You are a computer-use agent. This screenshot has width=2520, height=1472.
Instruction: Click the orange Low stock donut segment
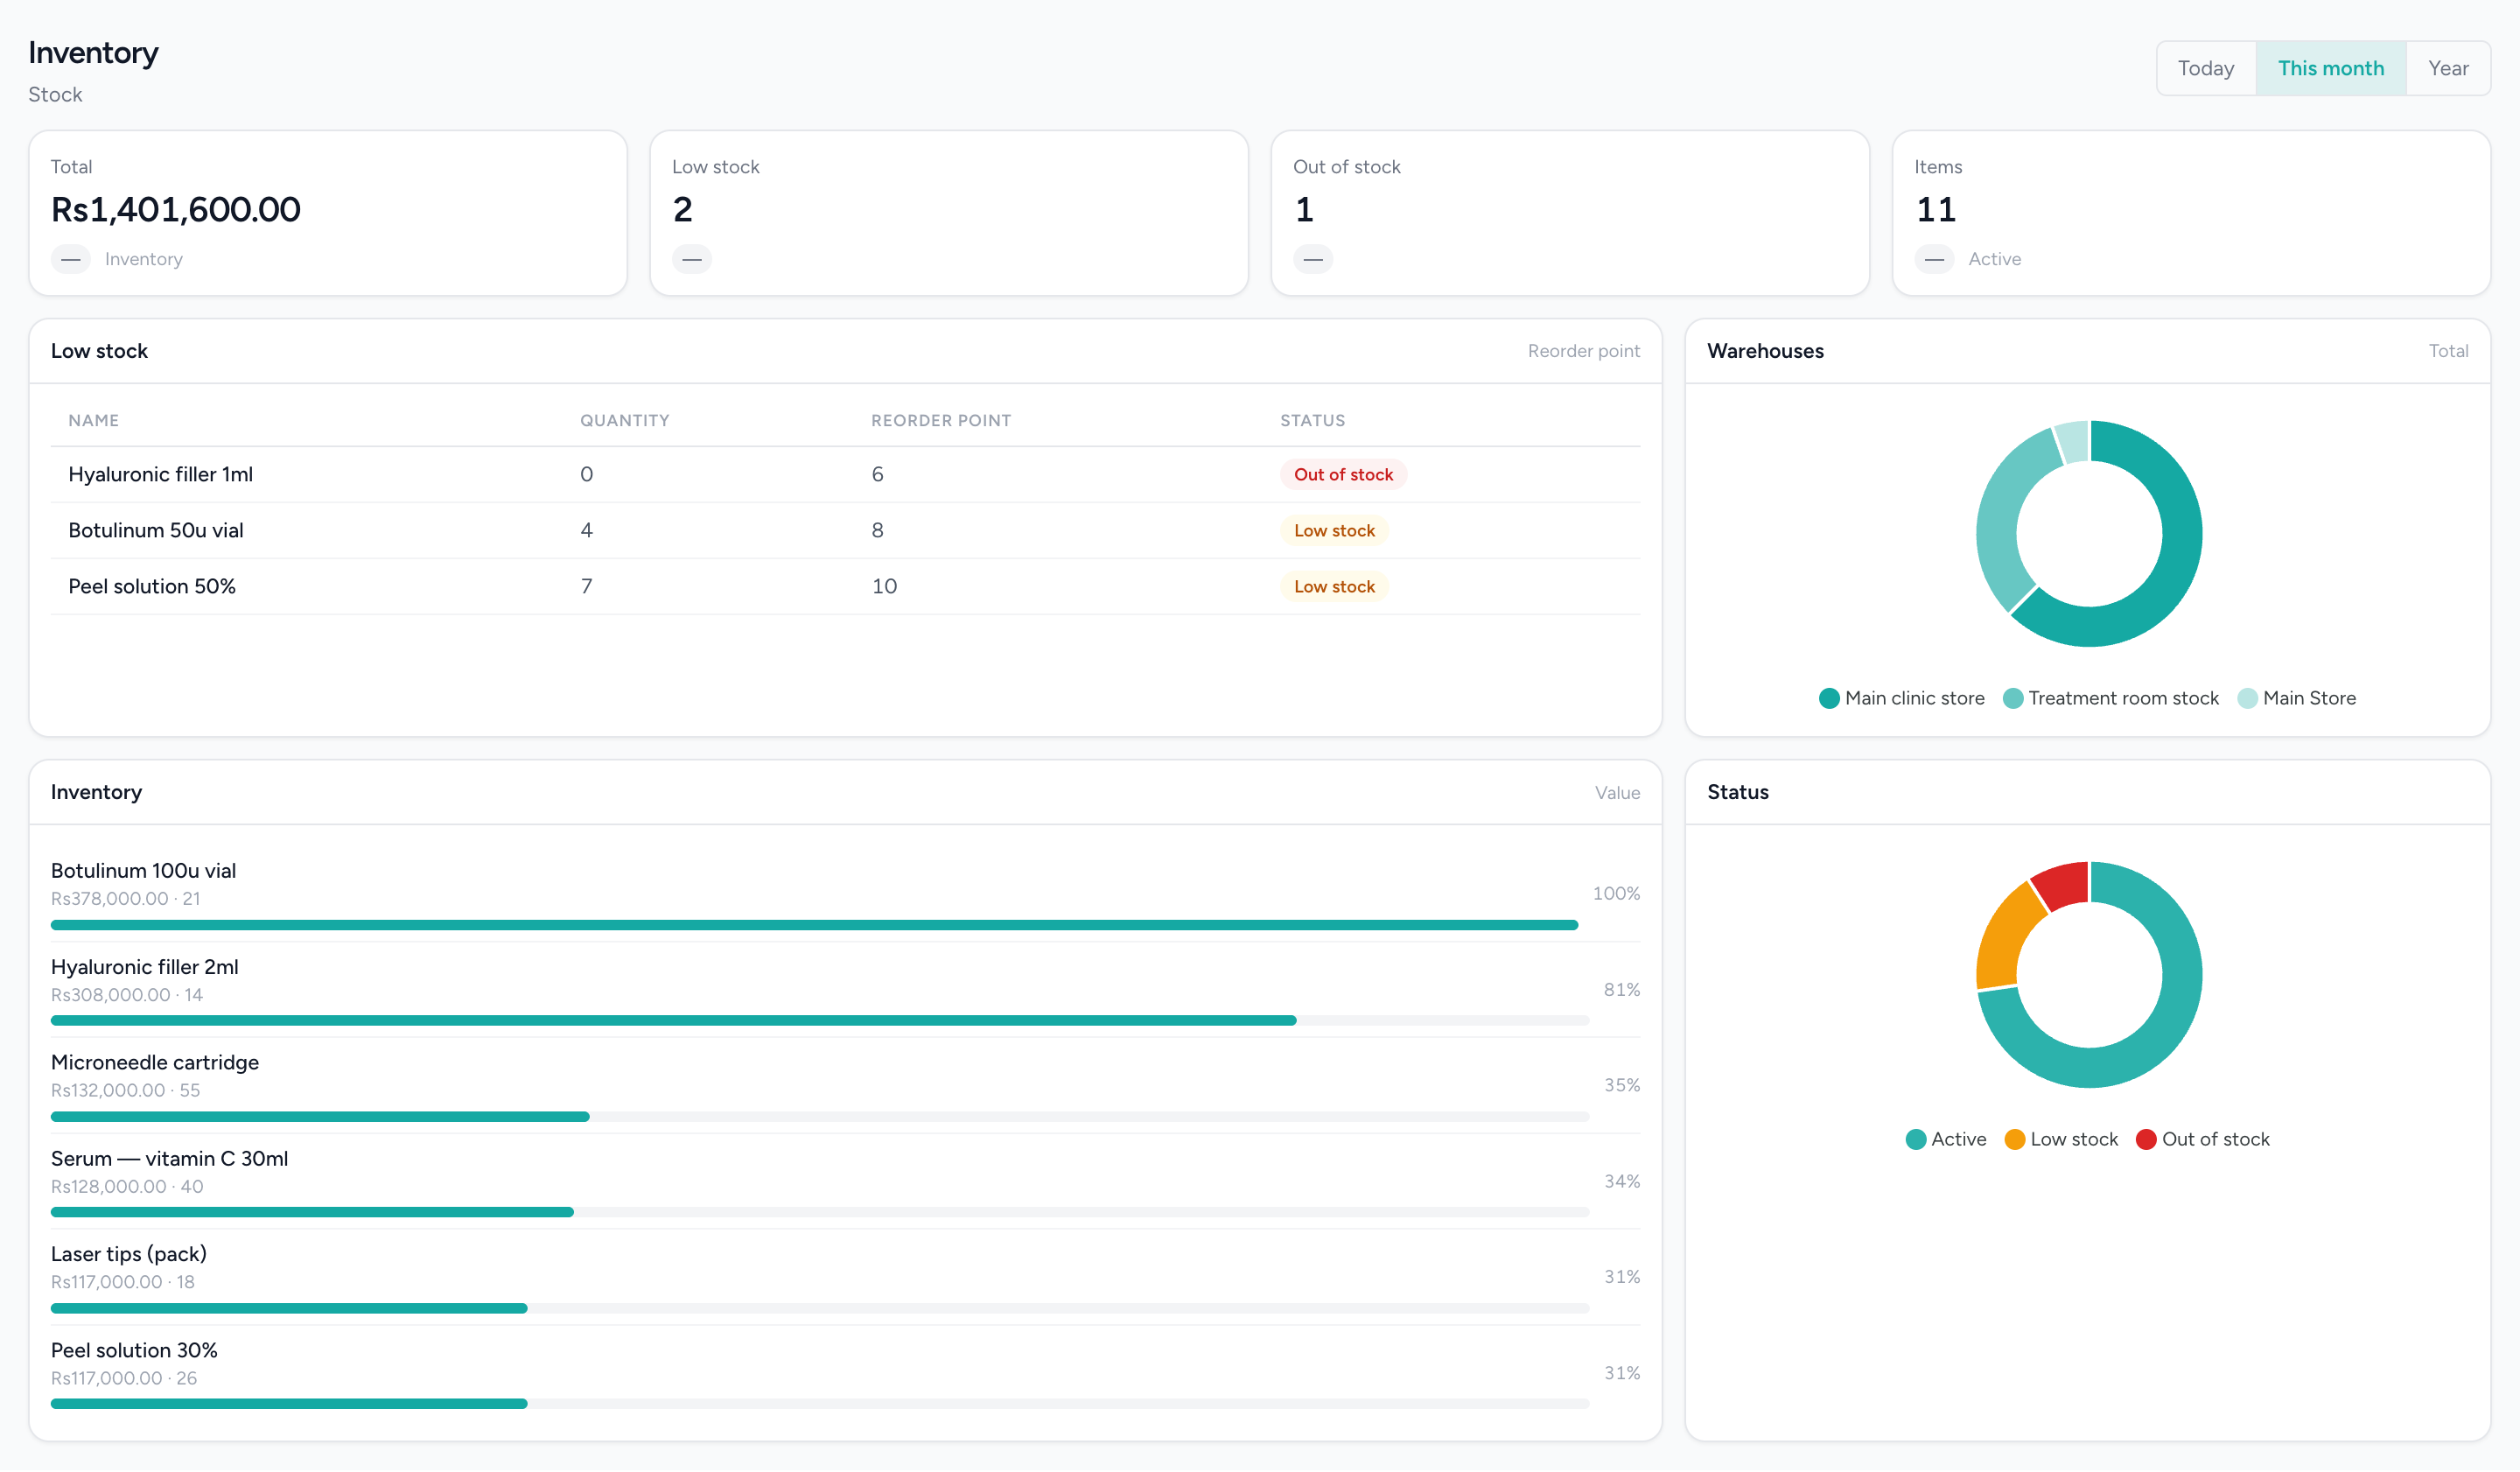click(2006, 938)
